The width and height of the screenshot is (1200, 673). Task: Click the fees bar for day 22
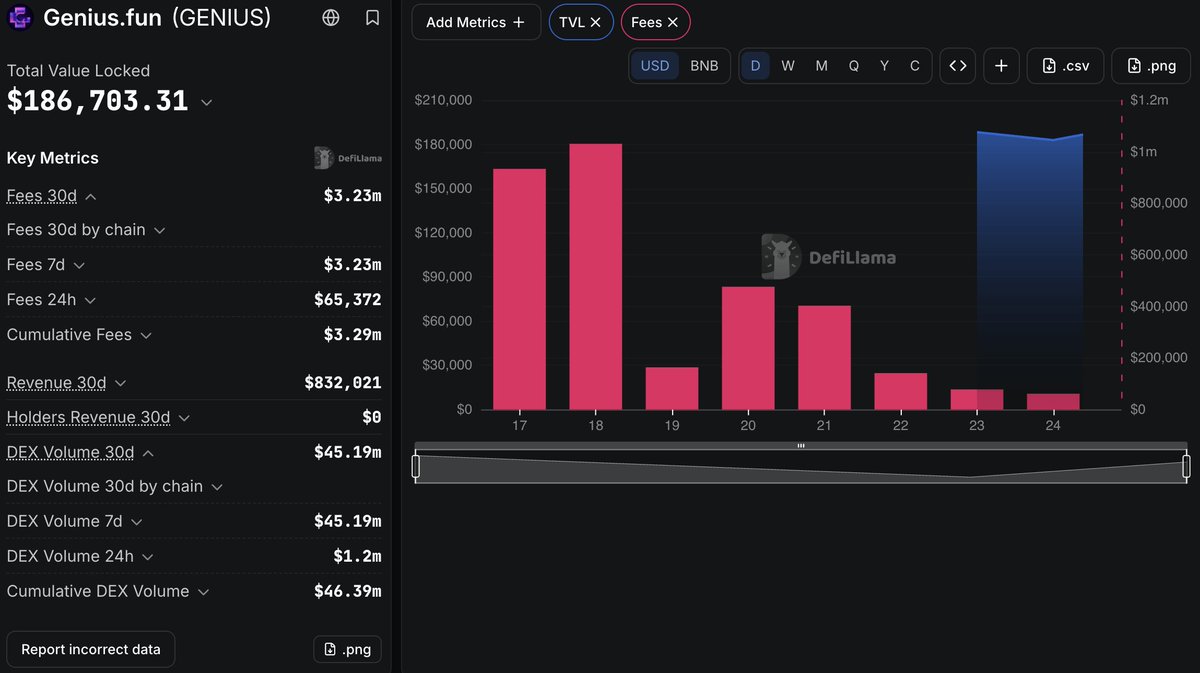pos(901,392)
